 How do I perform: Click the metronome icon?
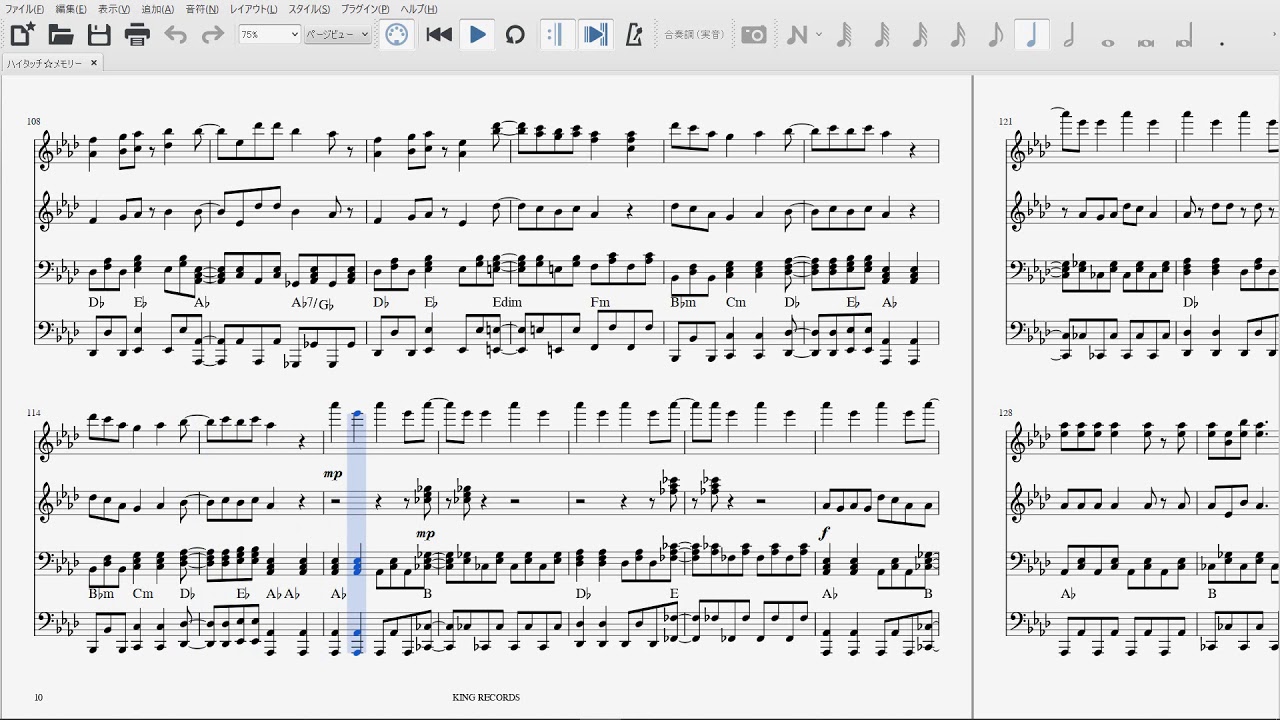coord(633,35)
